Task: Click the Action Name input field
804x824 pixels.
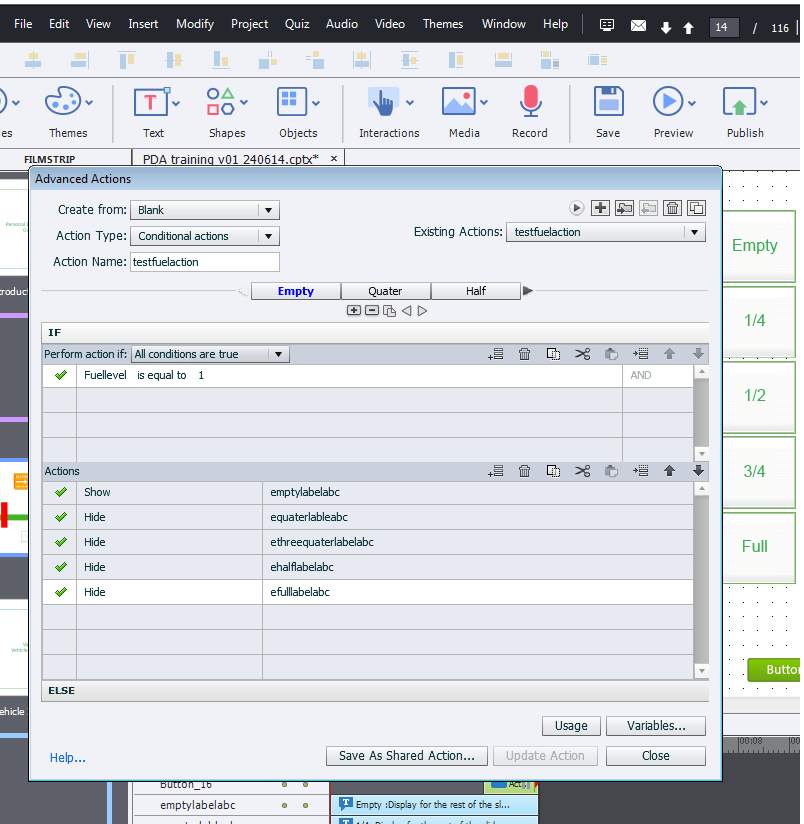Action: [205, 262]
